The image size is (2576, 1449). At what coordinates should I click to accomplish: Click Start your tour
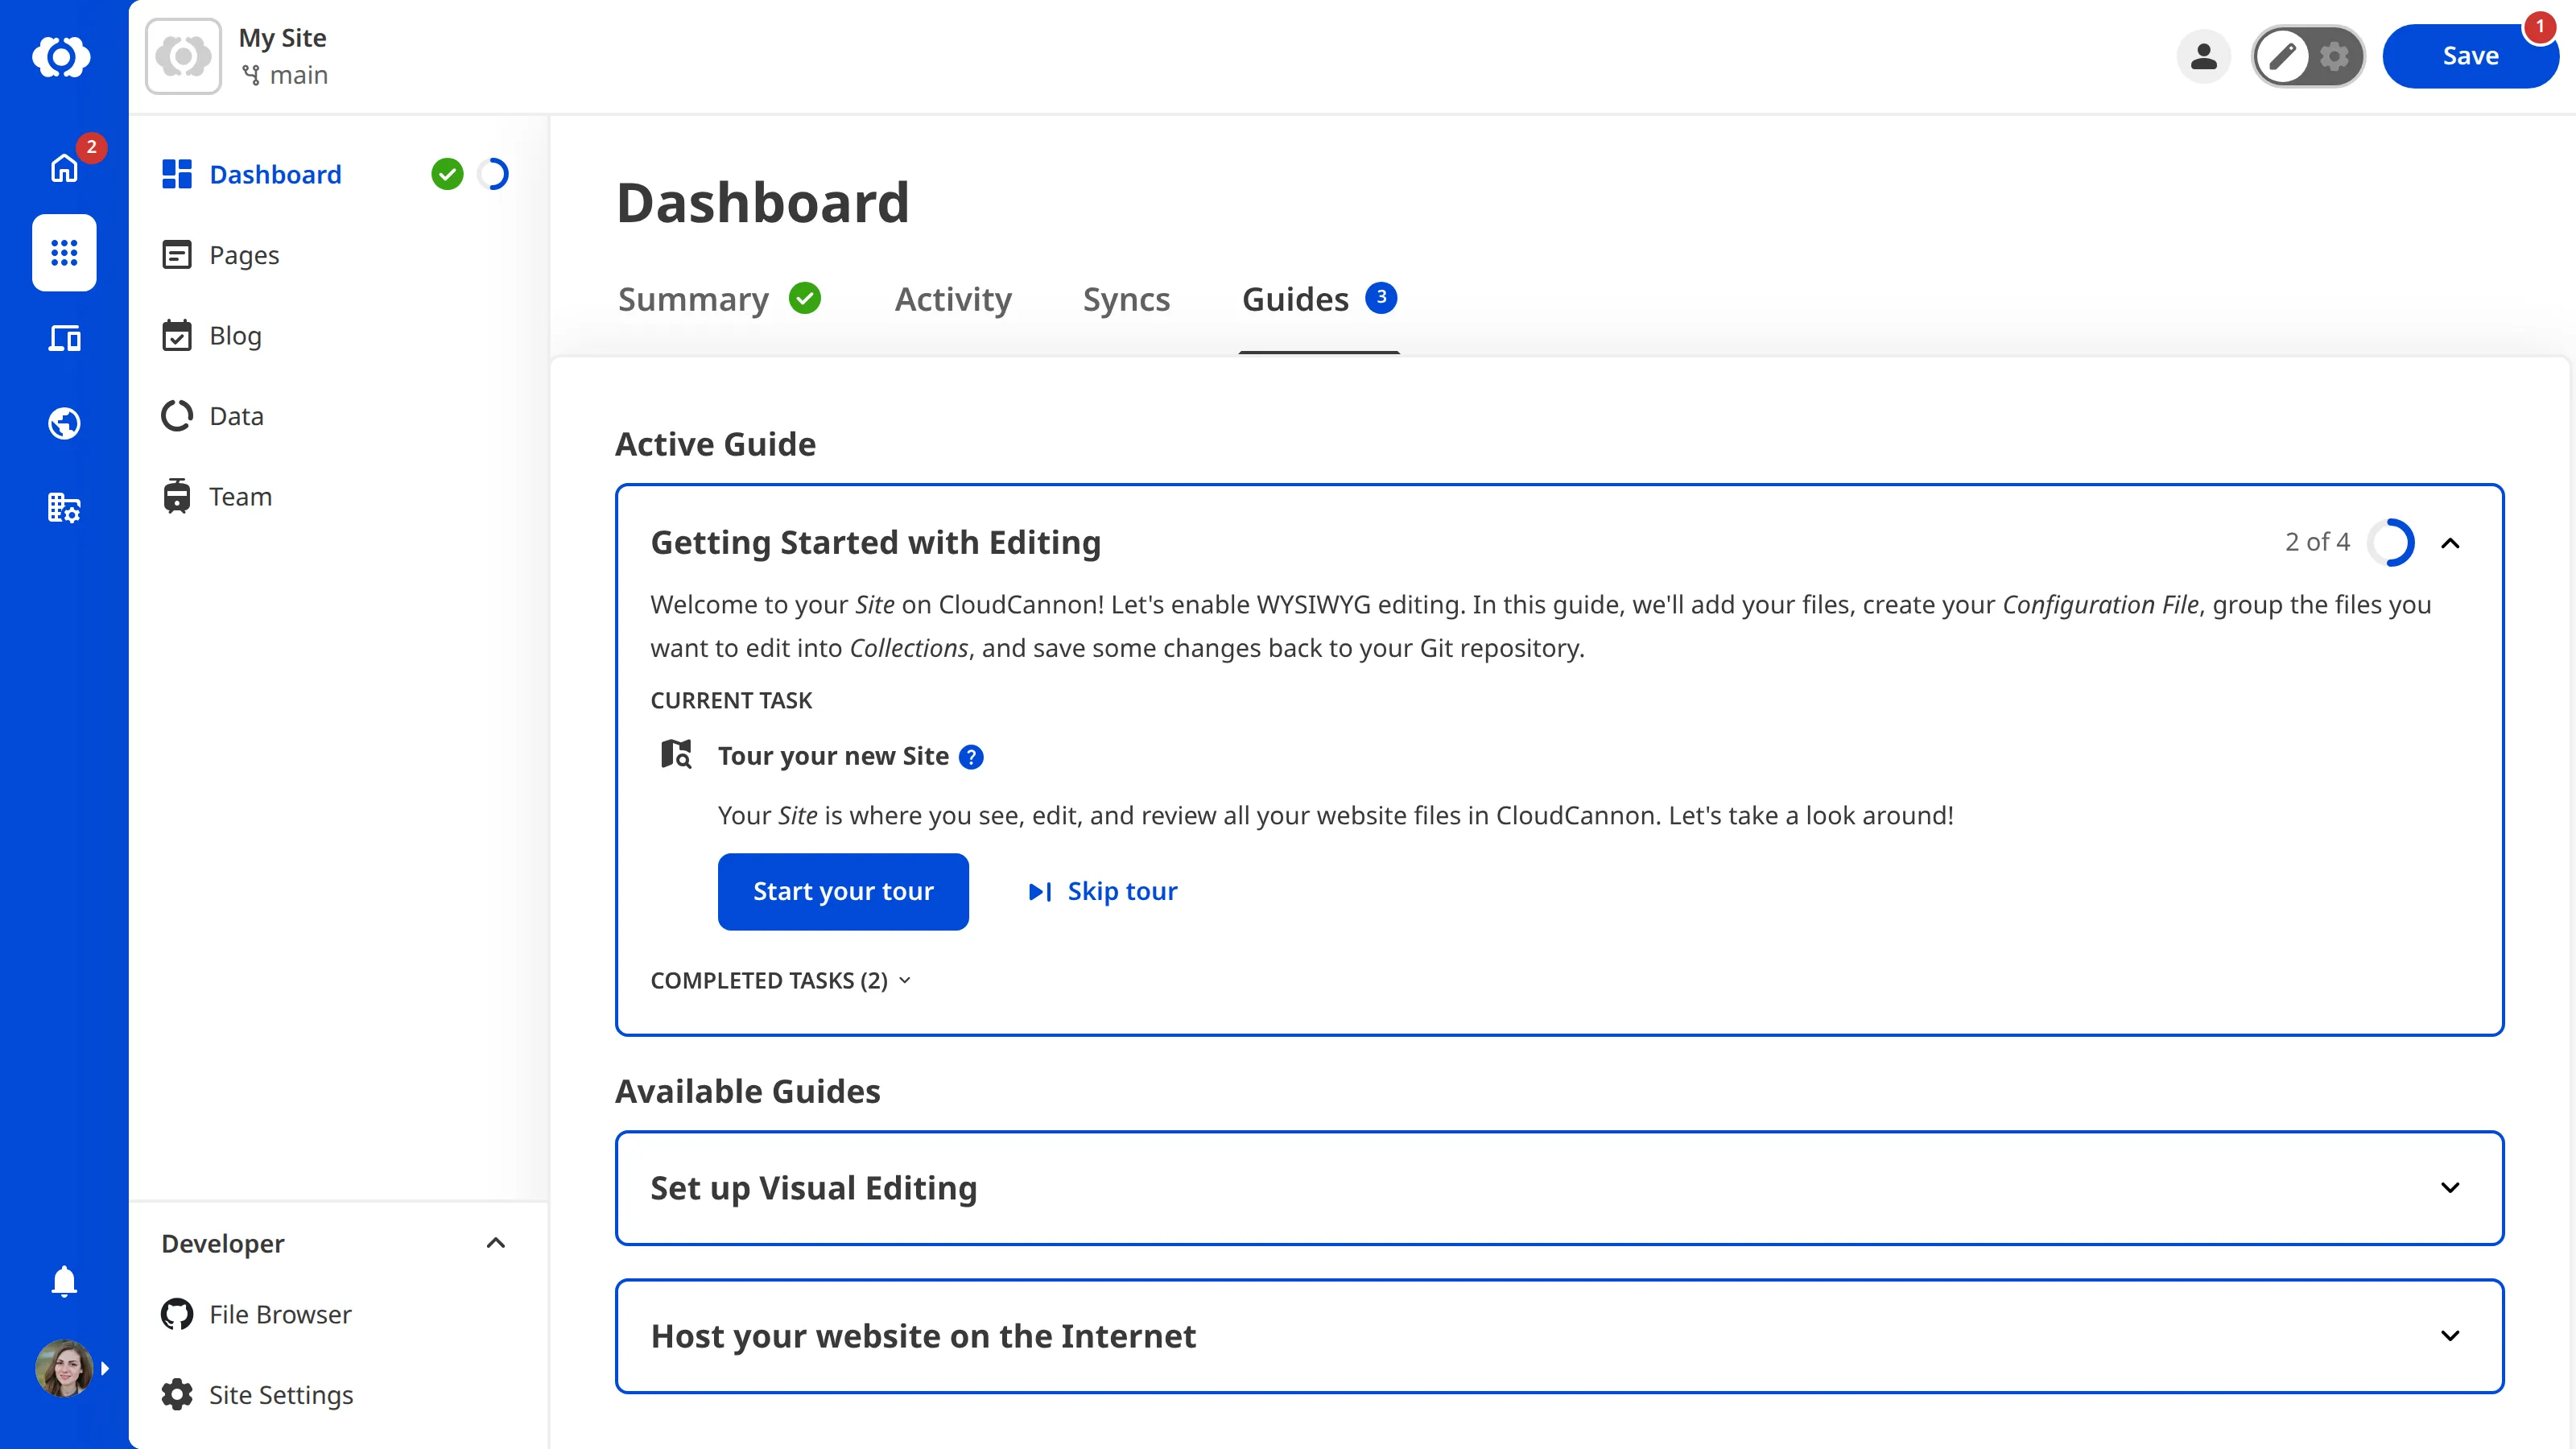843,891
